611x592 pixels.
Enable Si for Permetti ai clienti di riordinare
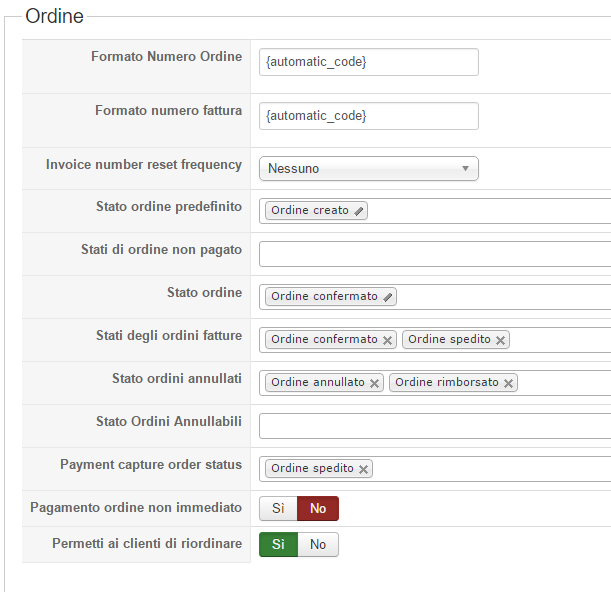pyautogui.click(x=278, y=545)
